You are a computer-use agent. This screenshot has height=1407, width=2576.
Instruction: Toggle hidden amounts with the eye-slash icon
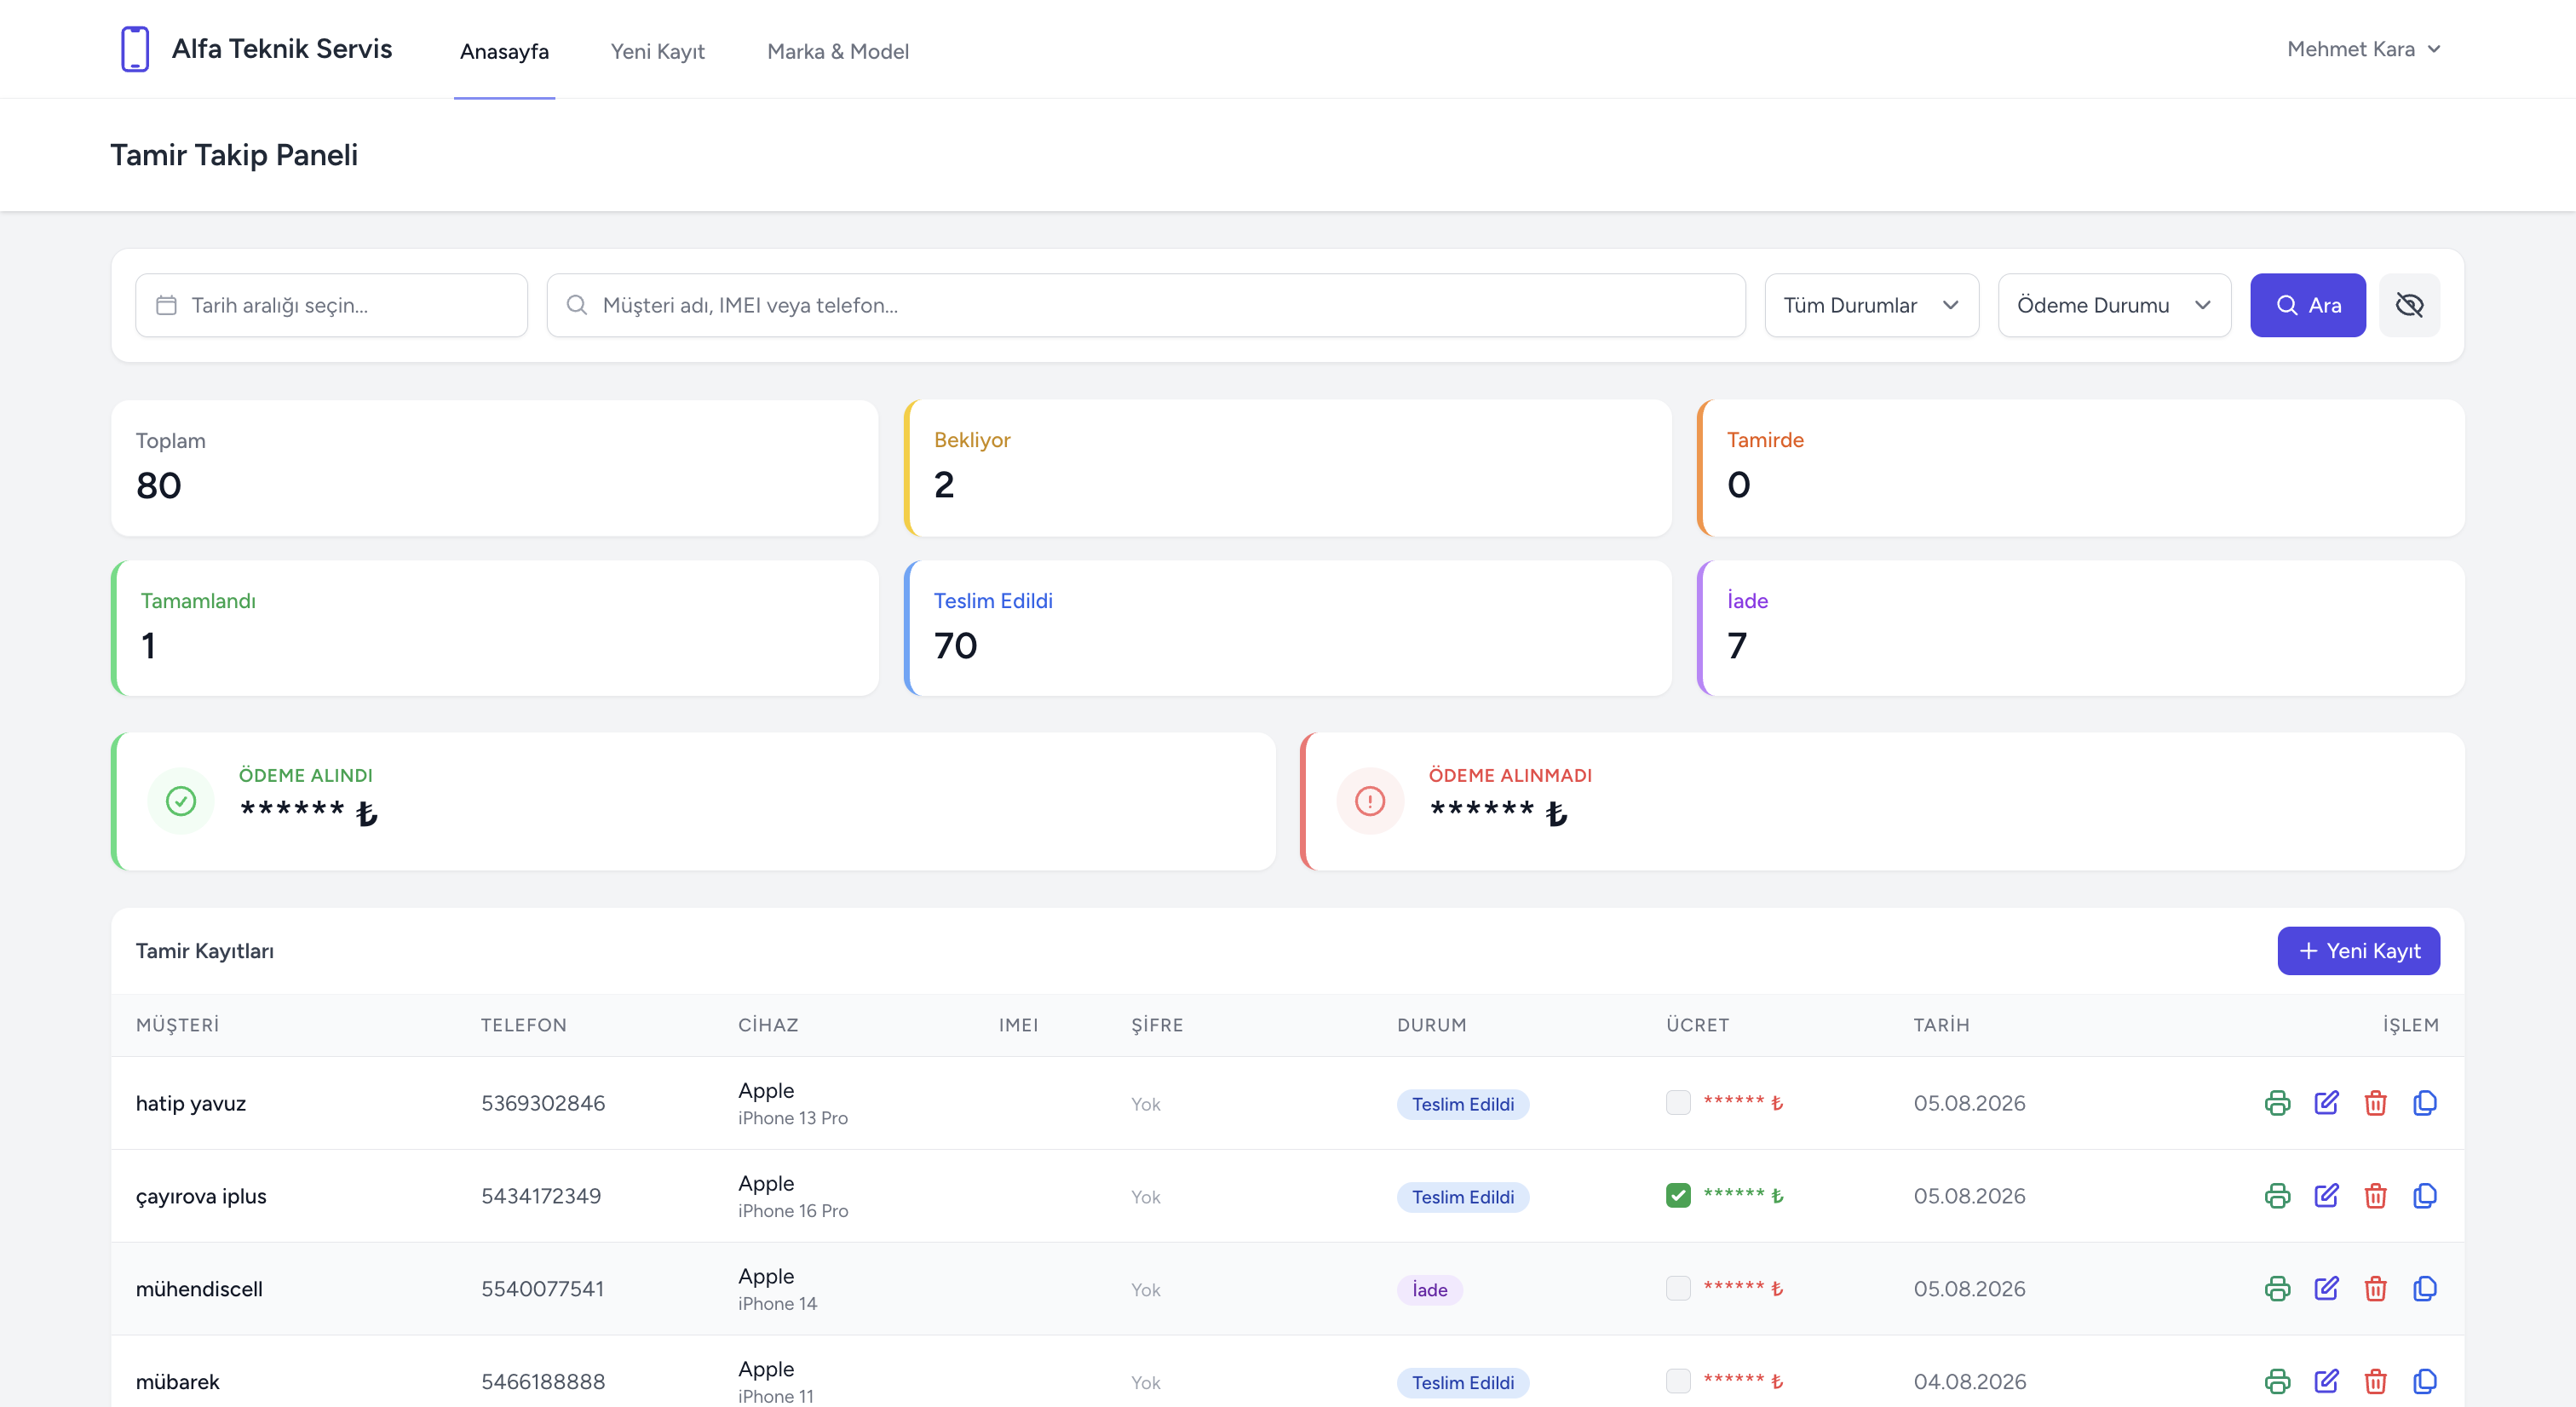point(2409,305)
